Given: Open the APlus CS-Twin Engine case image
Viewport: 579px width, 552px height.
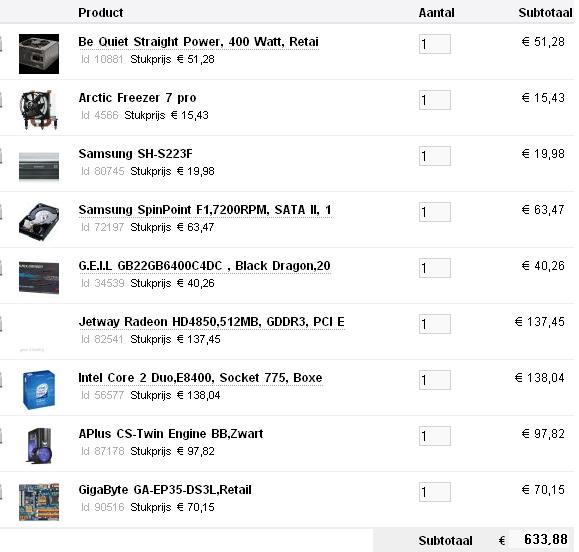Looking at the screenshot, I should tap(39, 446).
